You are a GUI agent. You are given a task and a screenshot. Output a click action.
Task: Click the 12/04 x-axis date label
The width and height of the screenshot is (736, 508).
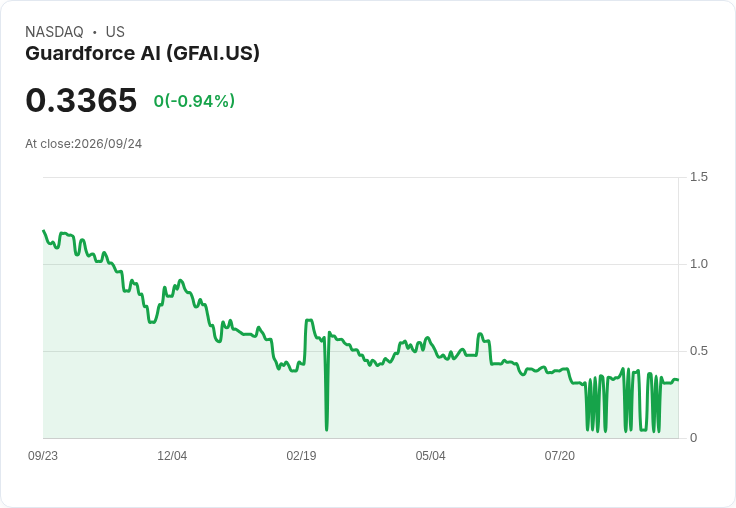point(172,456)
